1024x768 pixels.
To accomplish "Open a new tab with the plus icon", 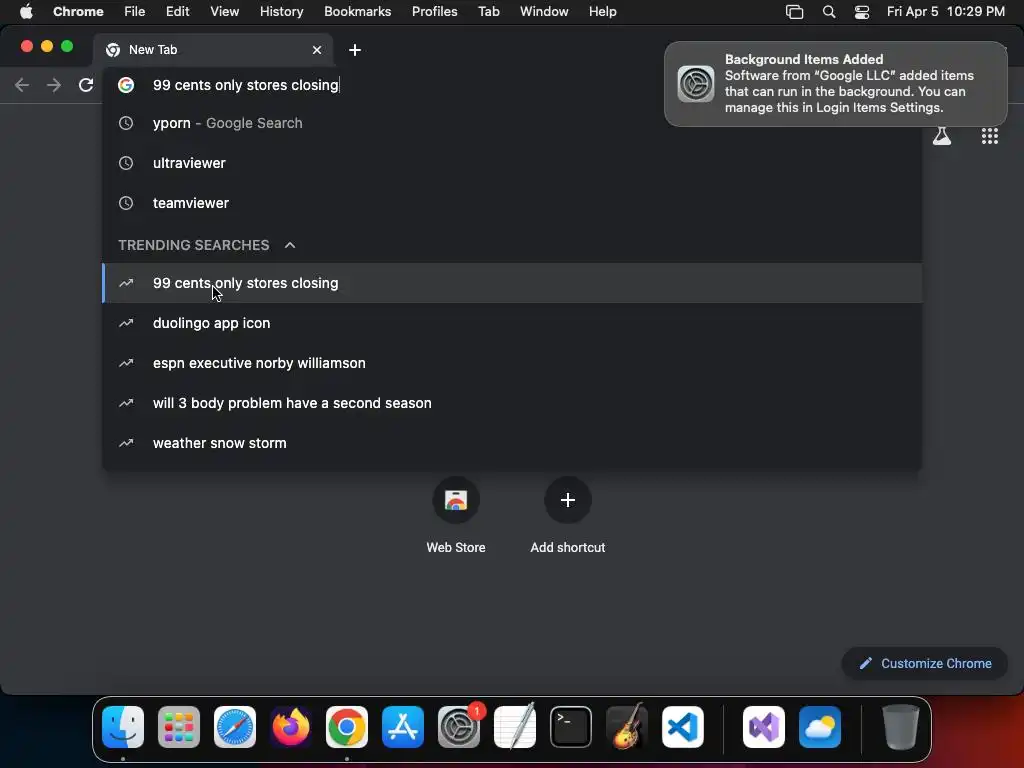I will coord(355,50).
